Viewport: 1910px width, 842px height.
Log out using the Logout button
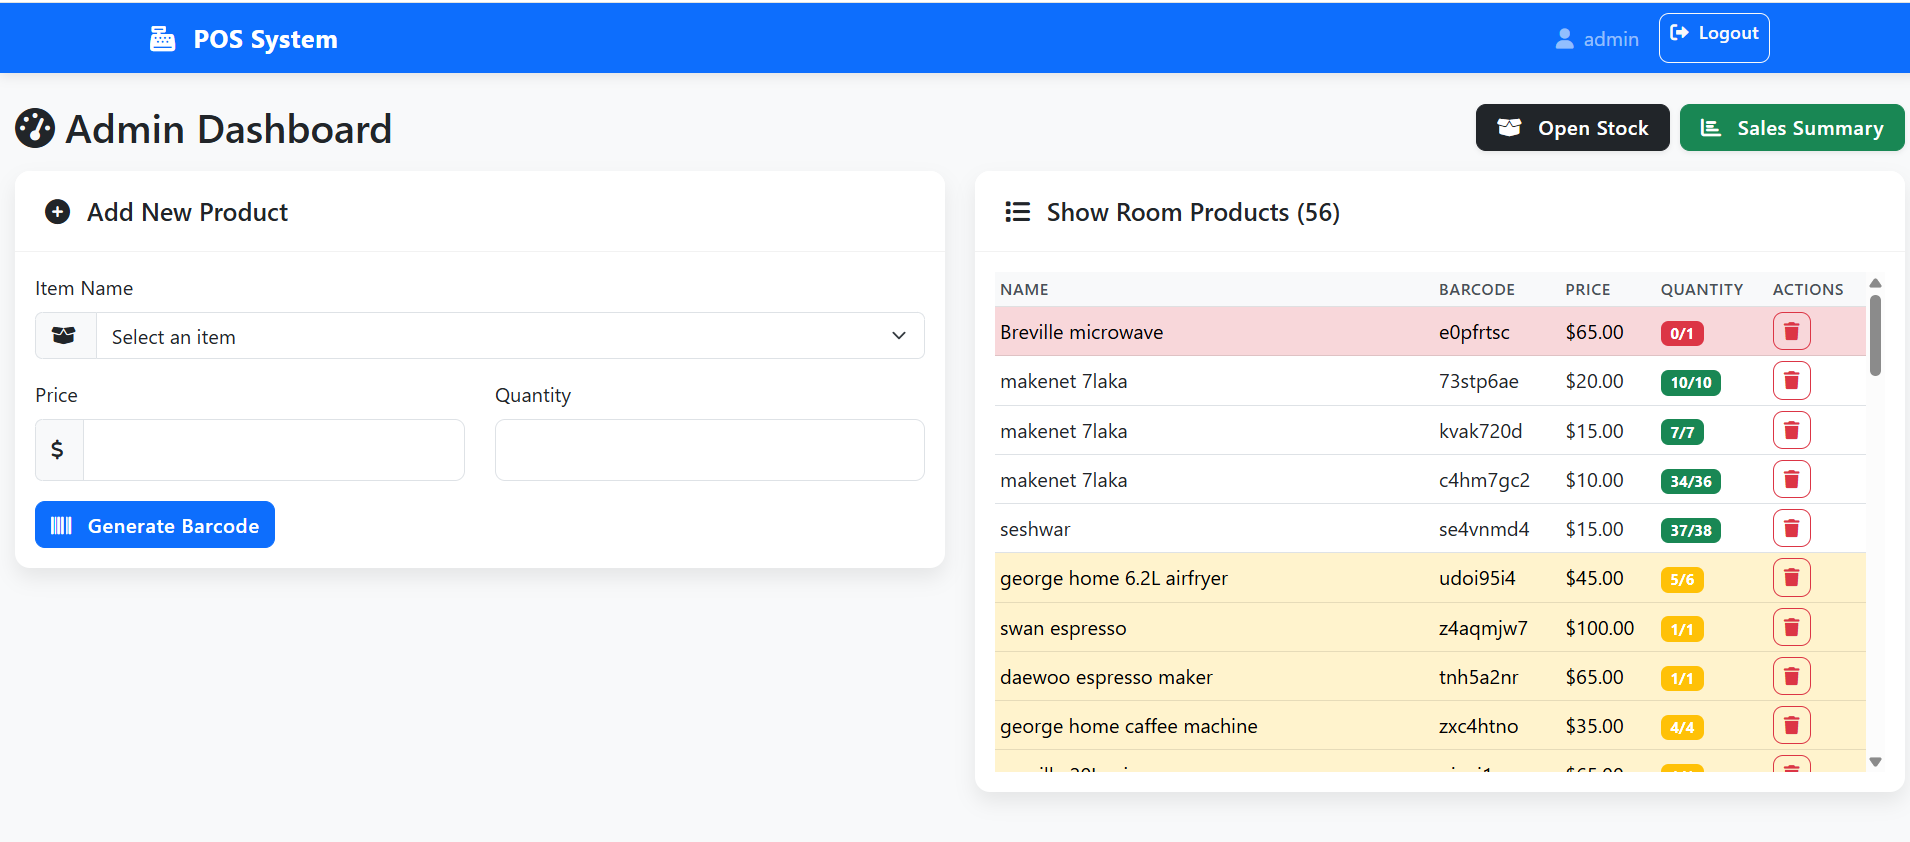point(1713,38)
